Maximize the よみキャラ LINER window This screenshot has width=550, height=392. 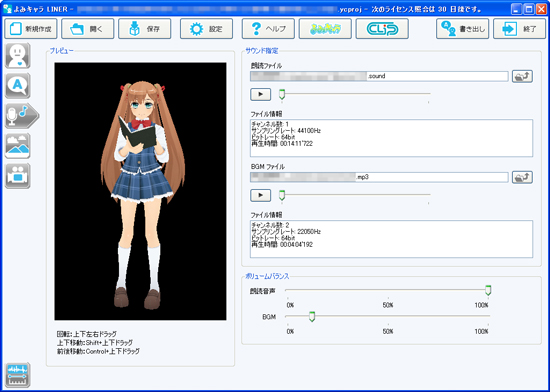click(x=529, y=9)
